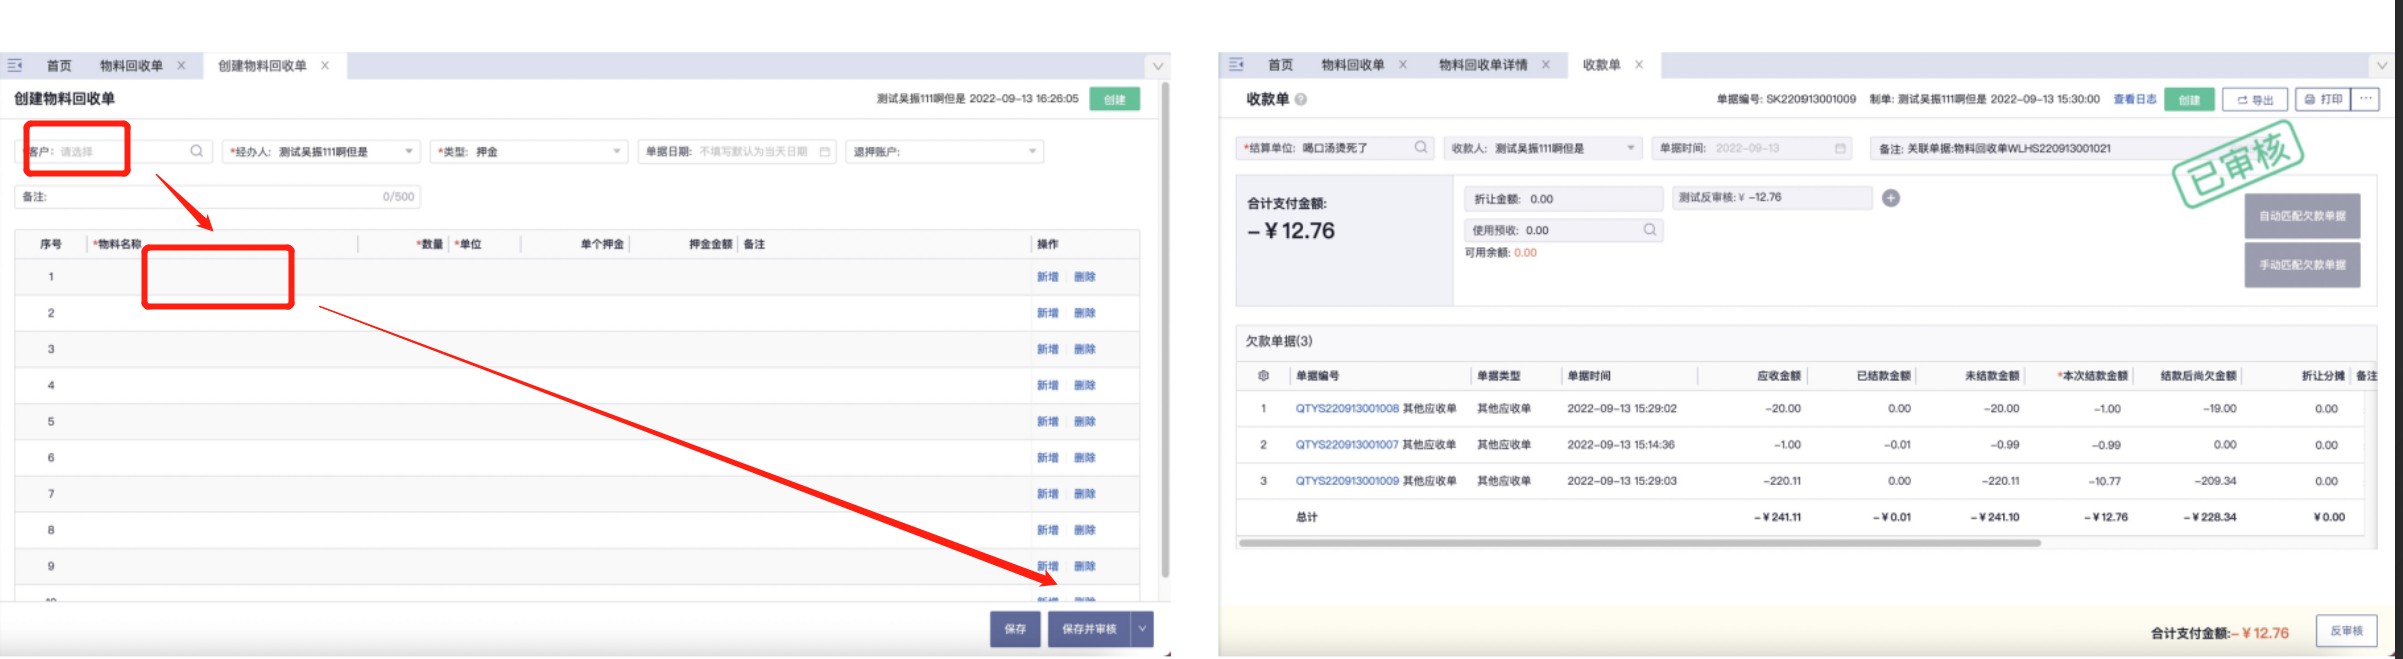
Task: Click the 备注 input field with 0/500 counter
Action: point(200,197)
